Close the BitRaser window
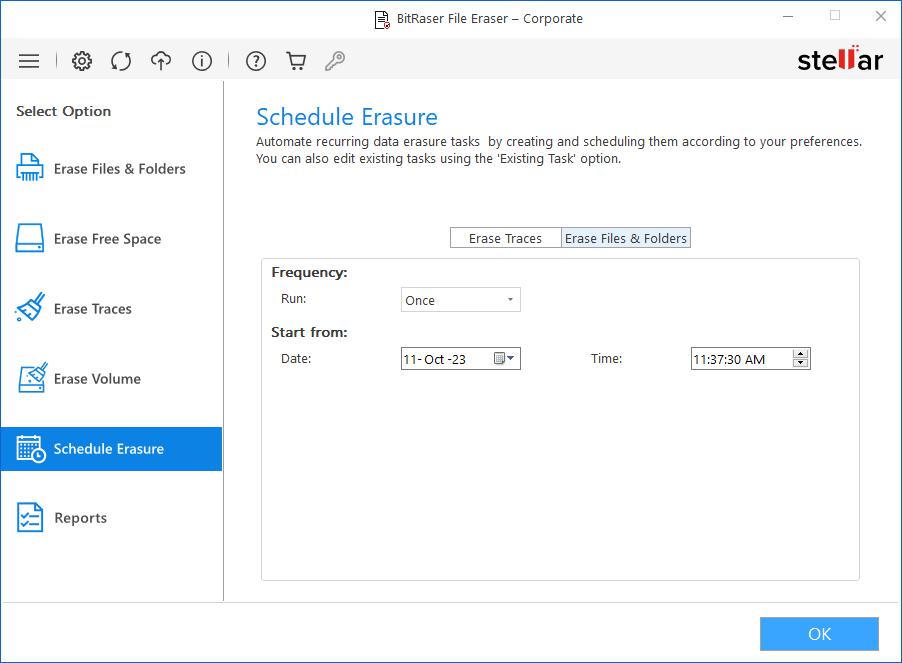Screen dimensions: 902x663 point(881,17)
